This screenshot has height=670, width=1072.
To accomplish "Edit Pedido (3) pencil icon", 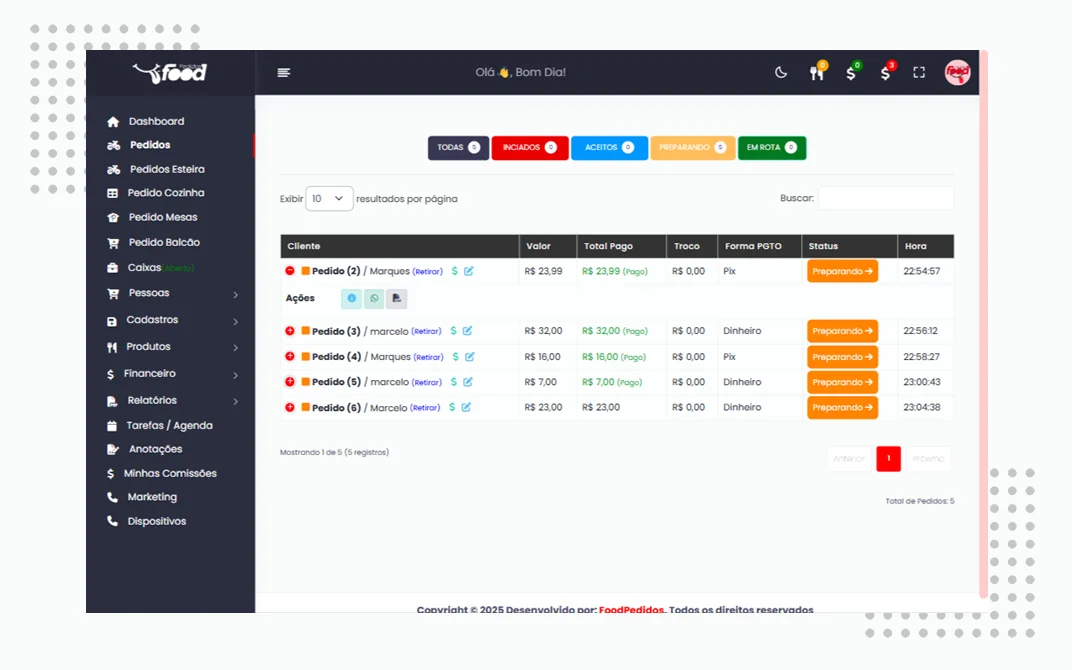I will (468, 331).
